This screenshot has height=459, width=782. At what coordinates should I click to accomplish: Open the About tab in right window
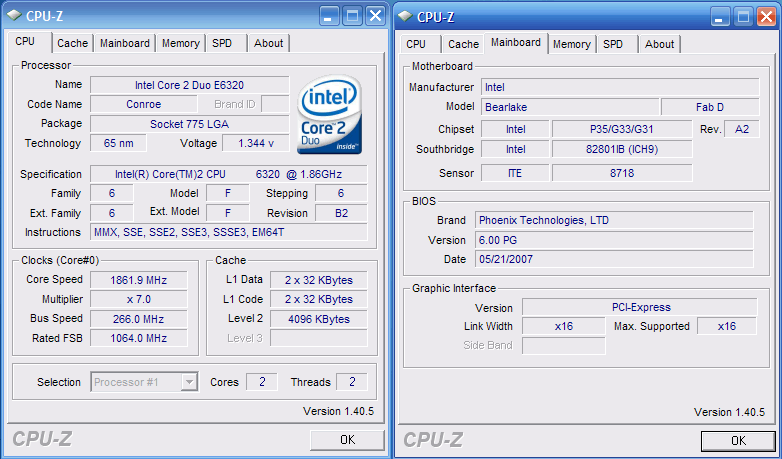(659, 44)
